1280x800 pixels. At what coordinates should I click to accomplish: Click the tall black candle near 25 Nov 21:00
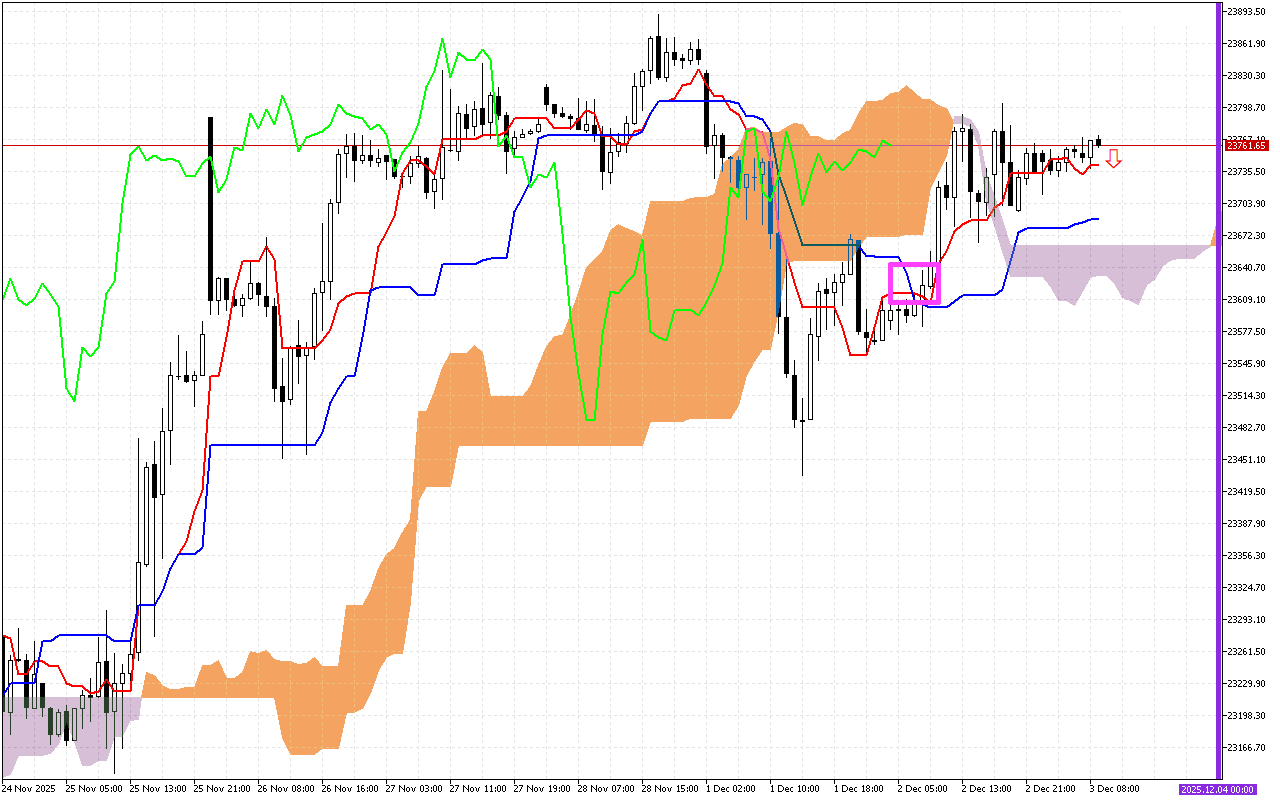point(211,208)
